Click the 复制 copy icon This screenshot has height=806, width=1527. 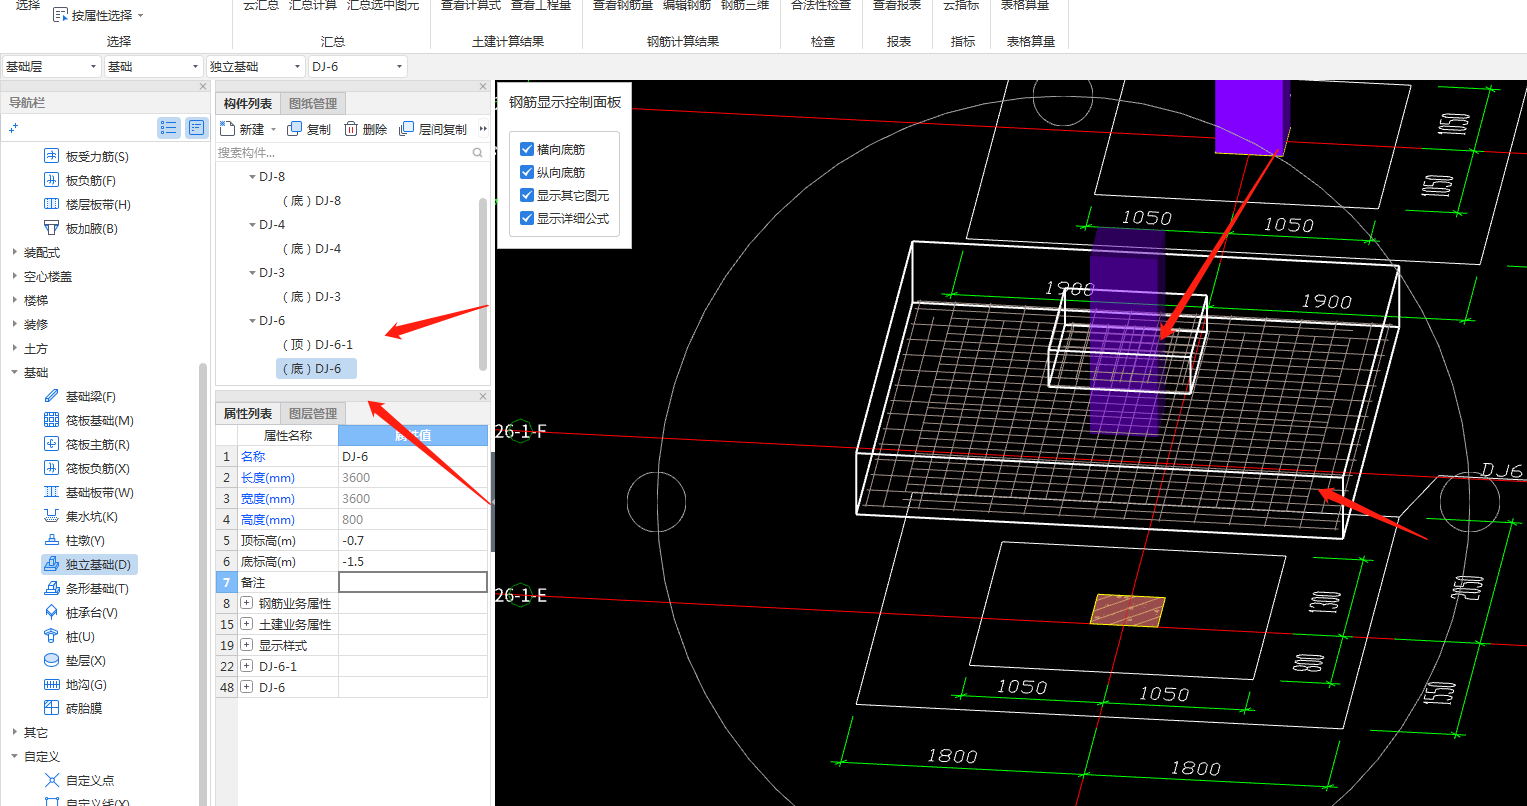pyautogui.click(x=294, y=129)
